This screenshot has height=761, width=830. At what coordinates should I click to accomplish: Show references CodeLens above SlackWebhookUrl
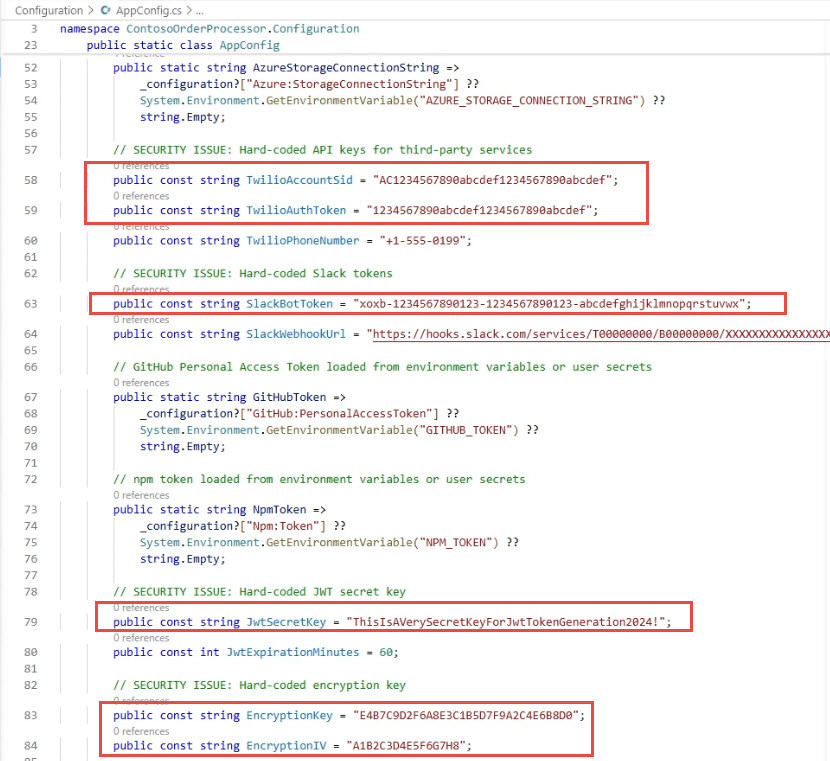[141, 320]
